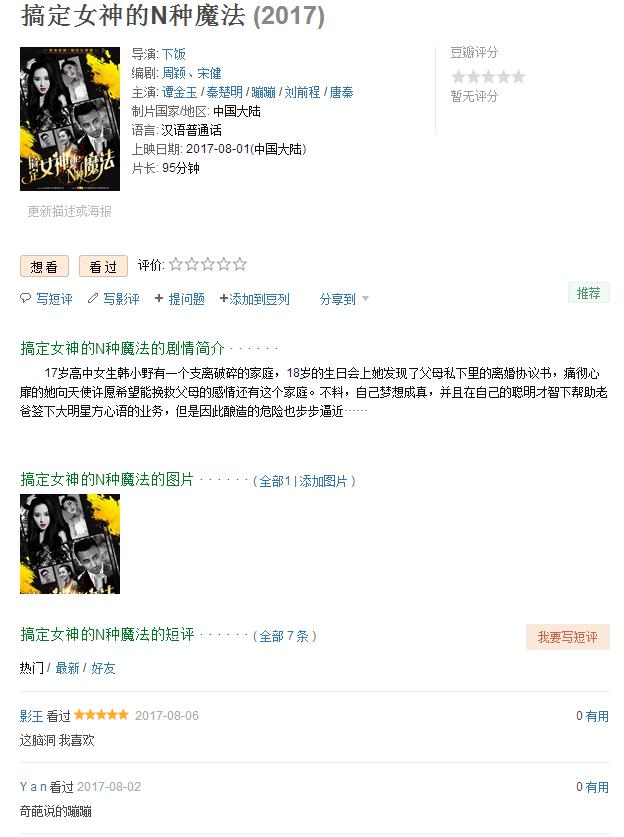Rate the movie three stars under 评价

(208, 264)
